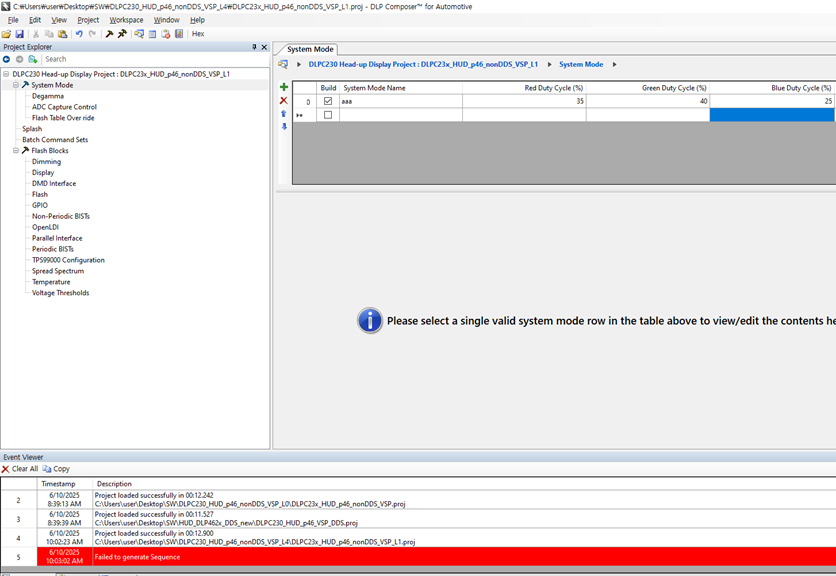Select Voltage Thresholds tree item
Image resolution: width=836 pixels, height=576 pixels.
(x=60, y=293)
